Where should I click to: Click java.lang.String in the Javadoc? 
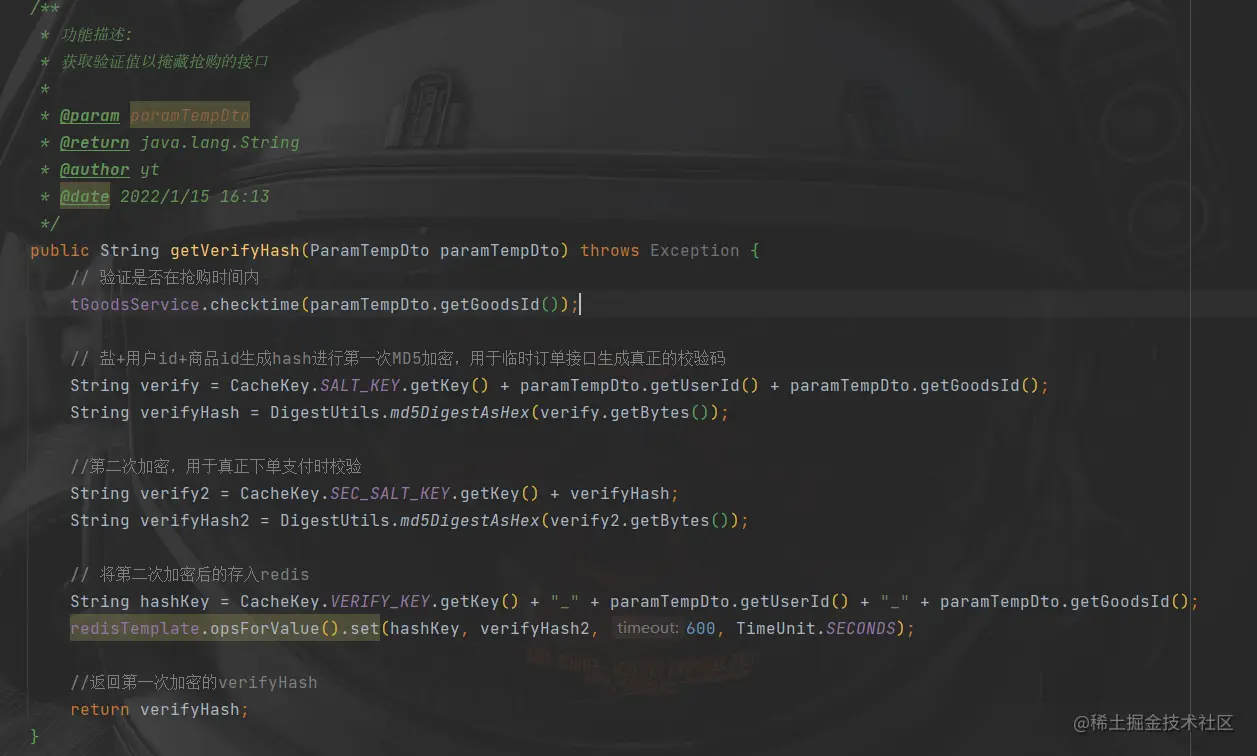pos(220,143)
